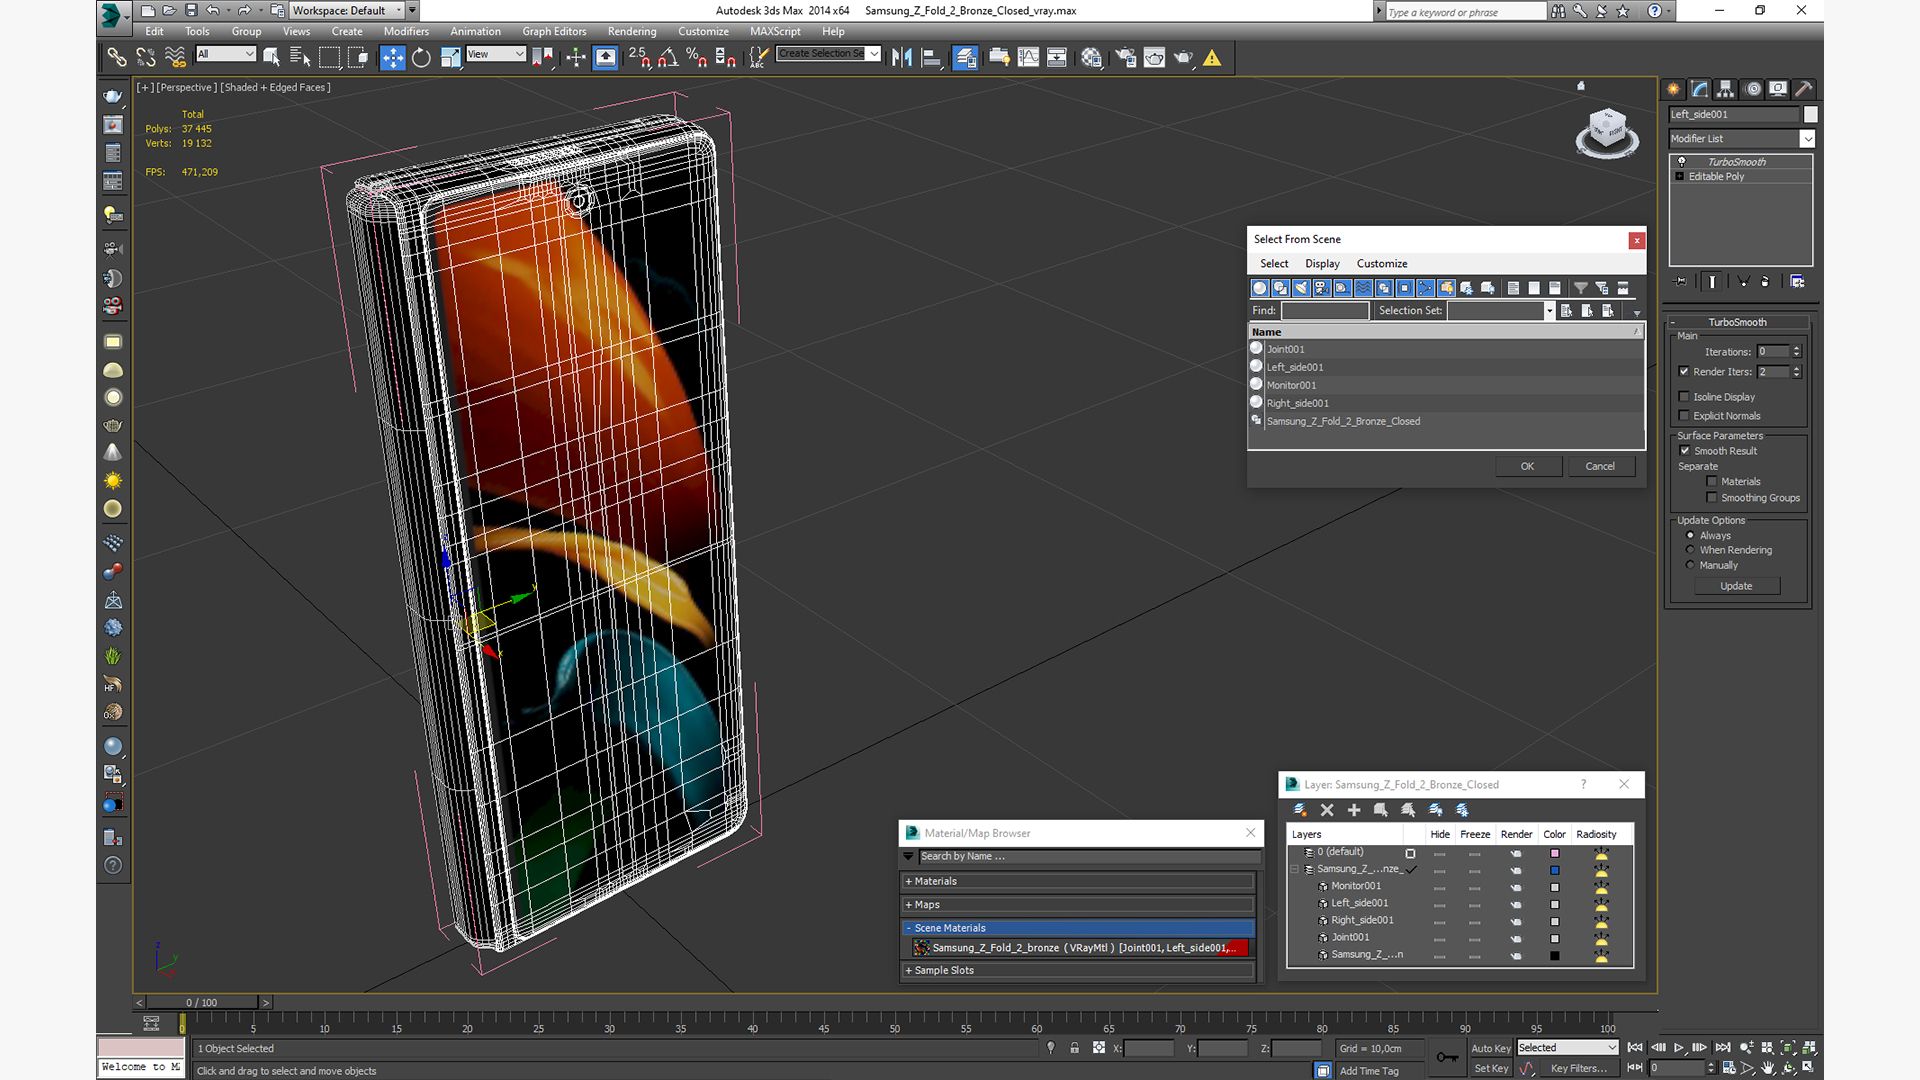Enable the Isoline Display checkbox
Viewport: 1920px width, 1080px height.
click(x=1684, y=397)
